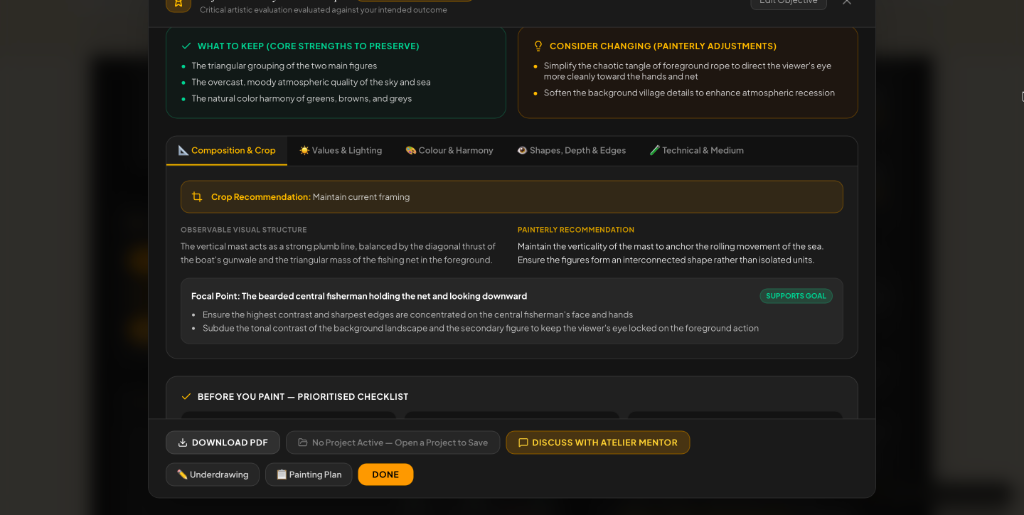Open the Underdrawing view

coord(212,475)
